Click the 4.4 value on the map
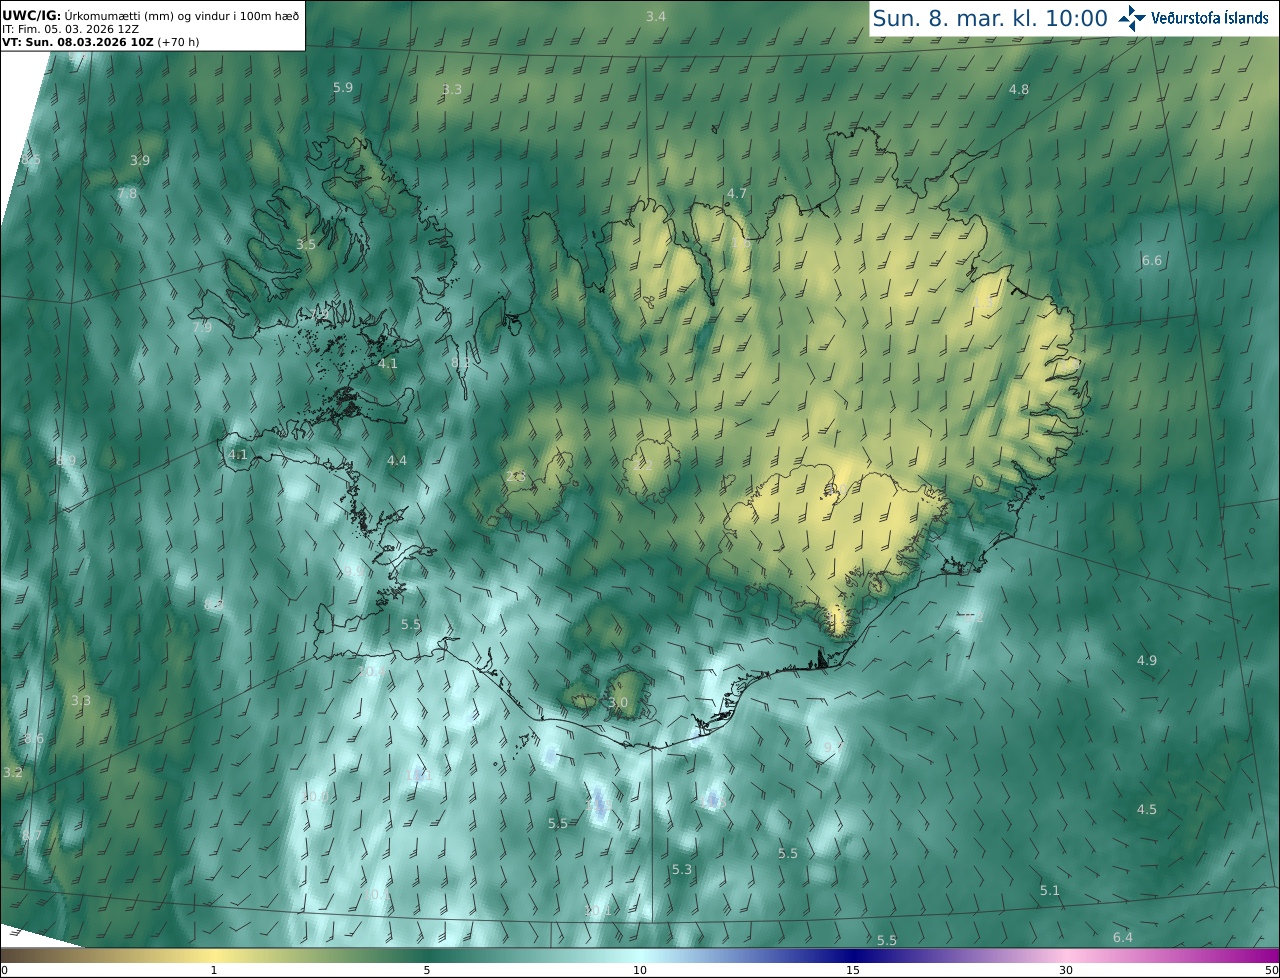 click(x=397, y=460)
